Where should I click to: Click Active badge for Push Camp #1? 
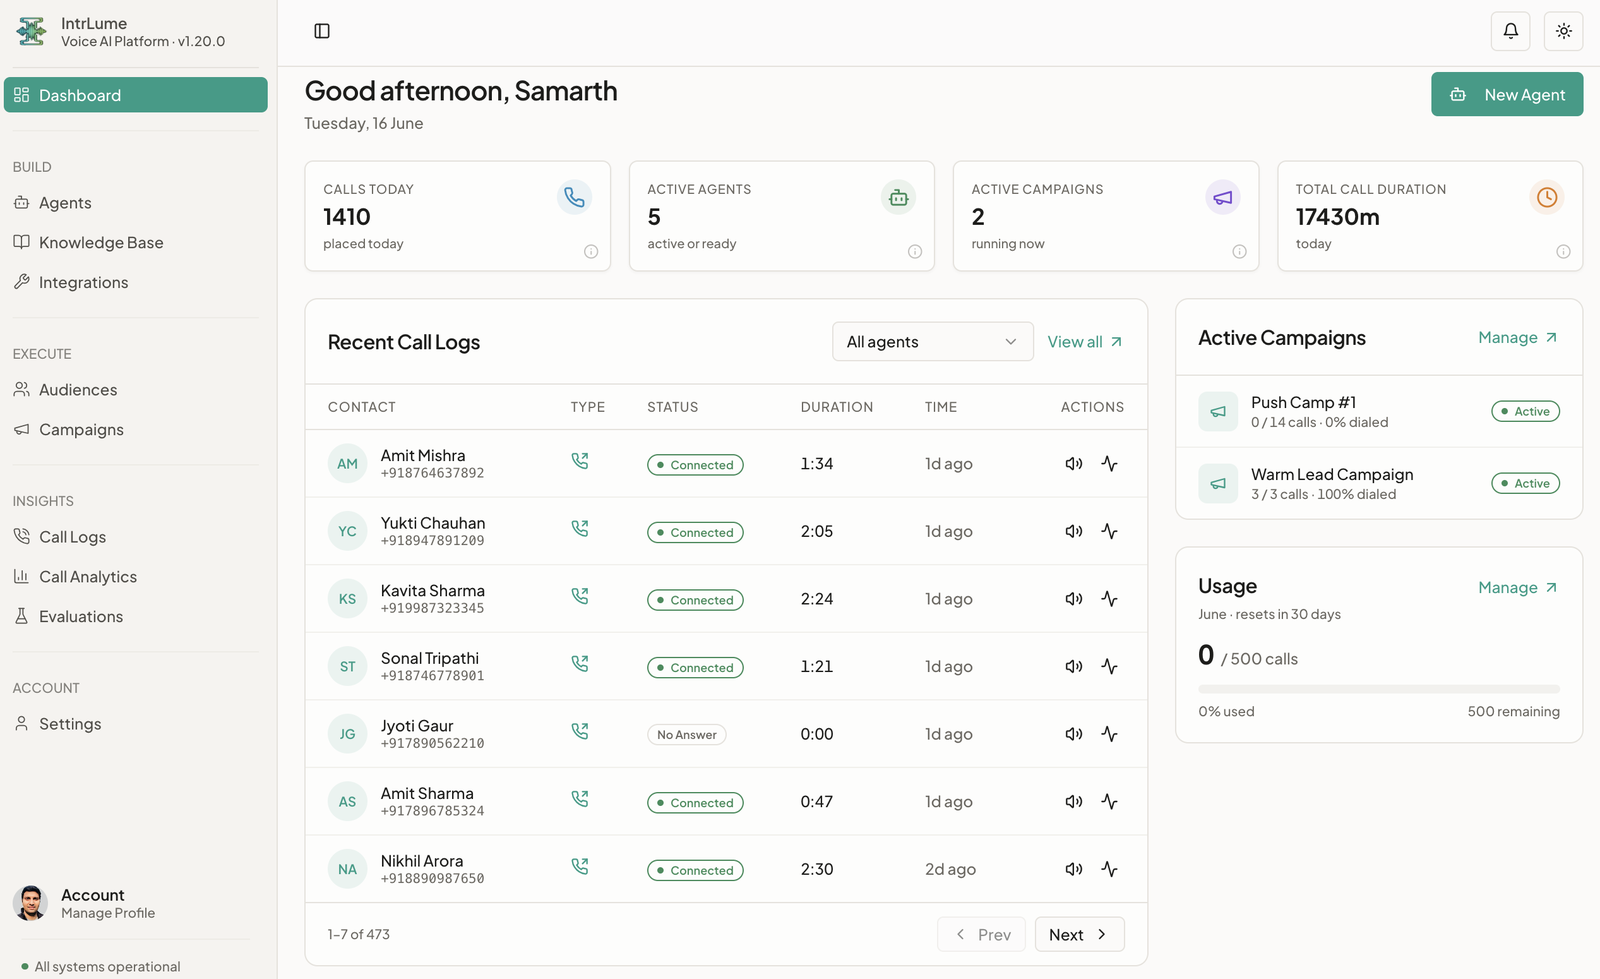click(x=1525, y=411)
